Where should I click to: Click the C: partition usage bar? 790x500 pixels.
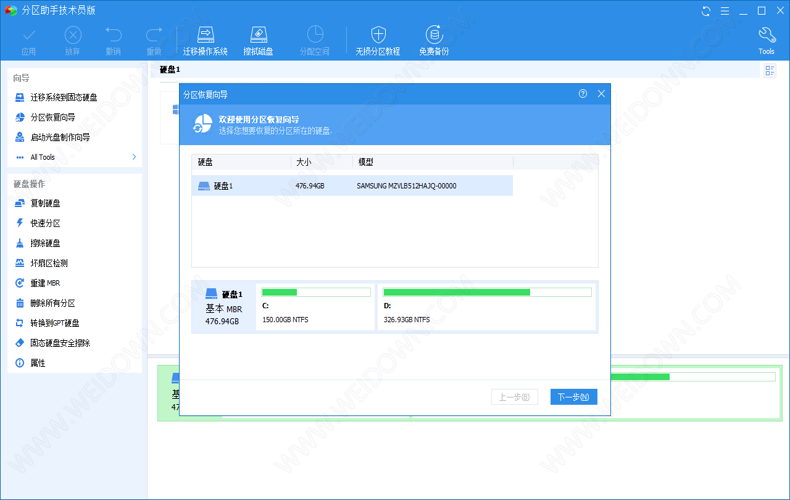pos(315,292)
